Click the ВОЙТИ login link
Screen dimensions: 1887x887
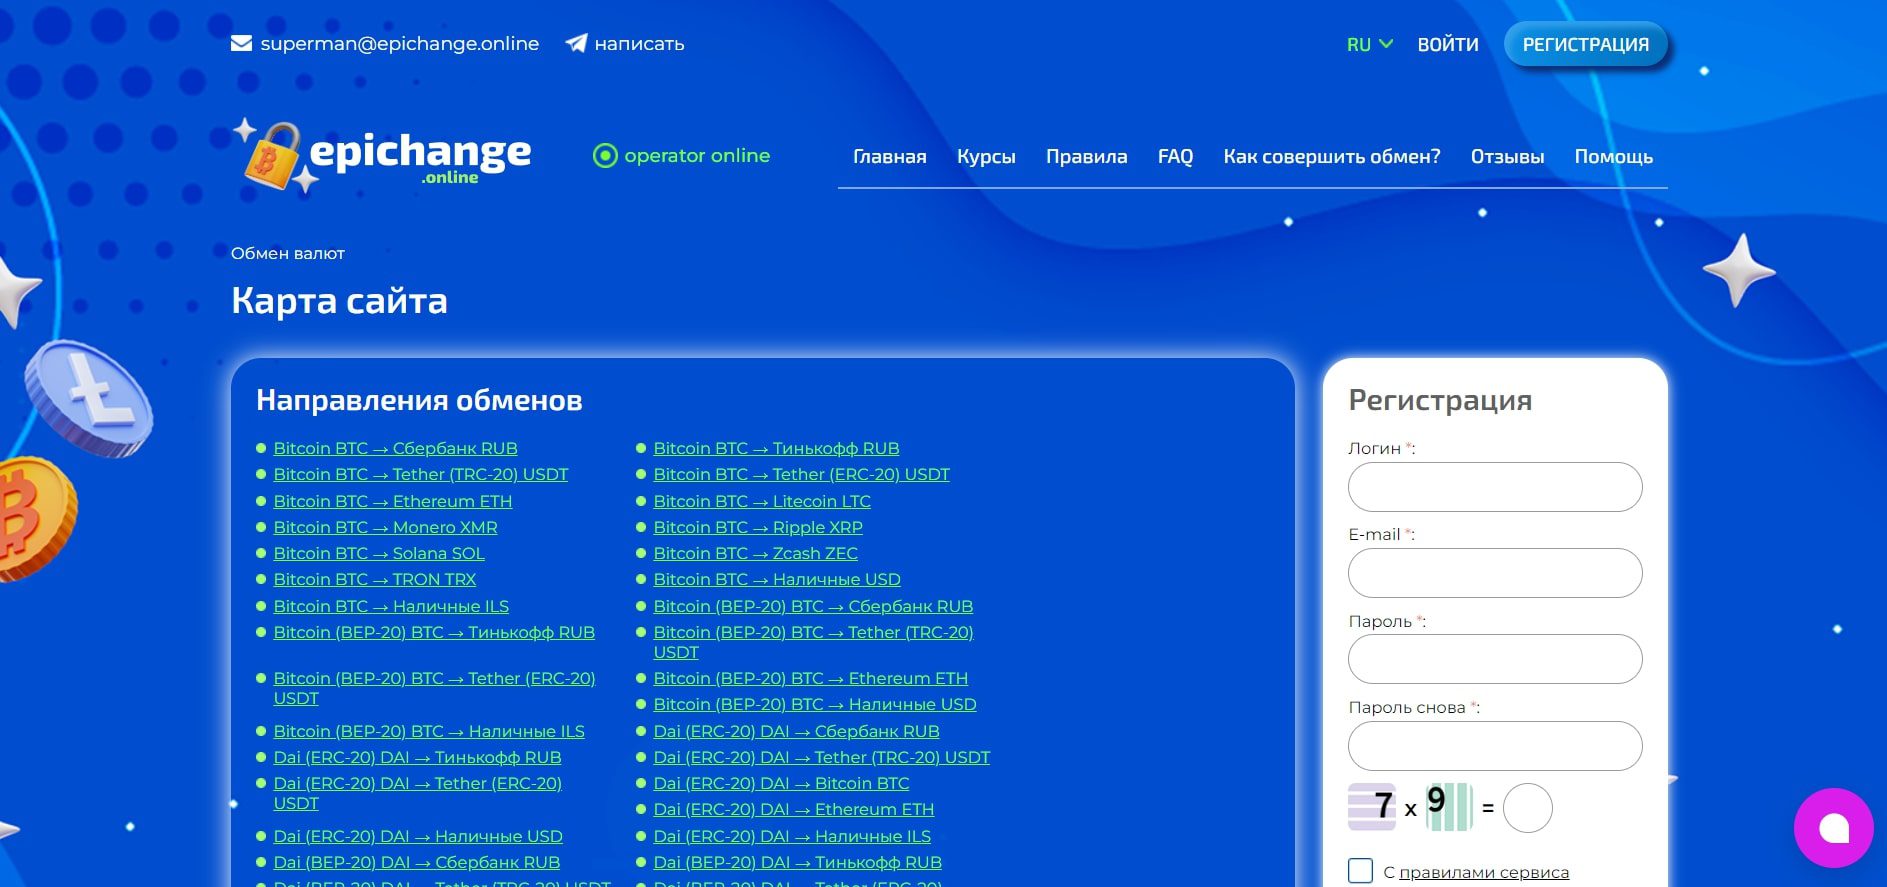pos(1447,44)
